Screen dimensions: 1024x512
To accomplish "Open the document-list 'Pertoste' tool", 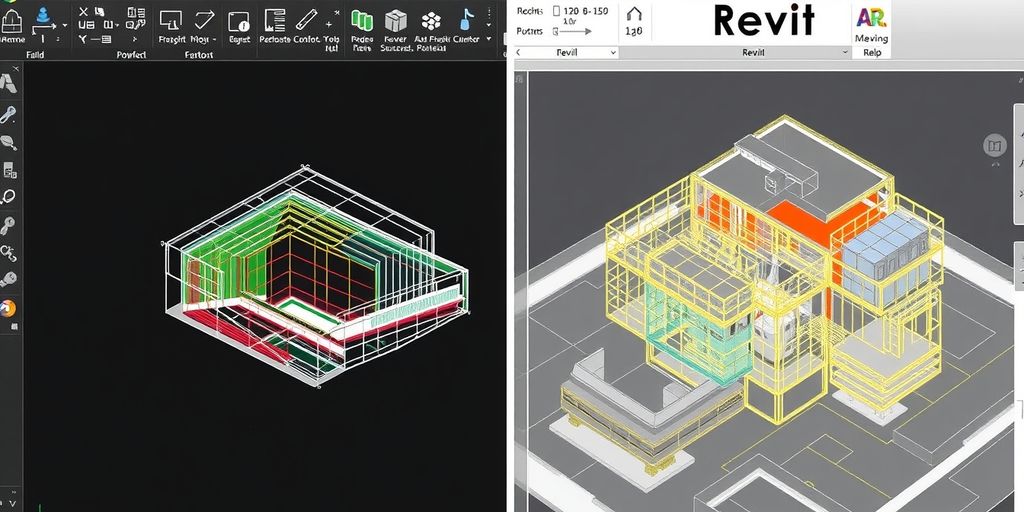I will click(x=275, y=21).
